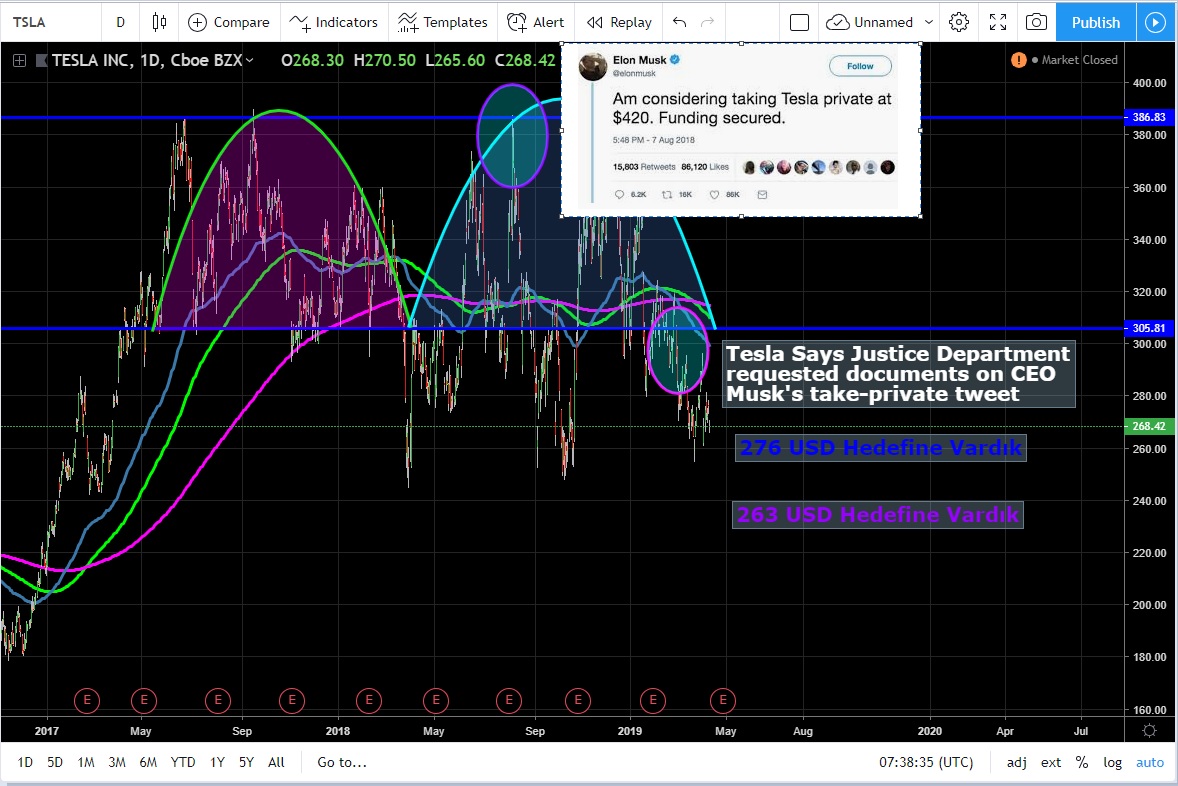Select the 386.83 price line label

pyautogui.click(x=1148, y=117)
